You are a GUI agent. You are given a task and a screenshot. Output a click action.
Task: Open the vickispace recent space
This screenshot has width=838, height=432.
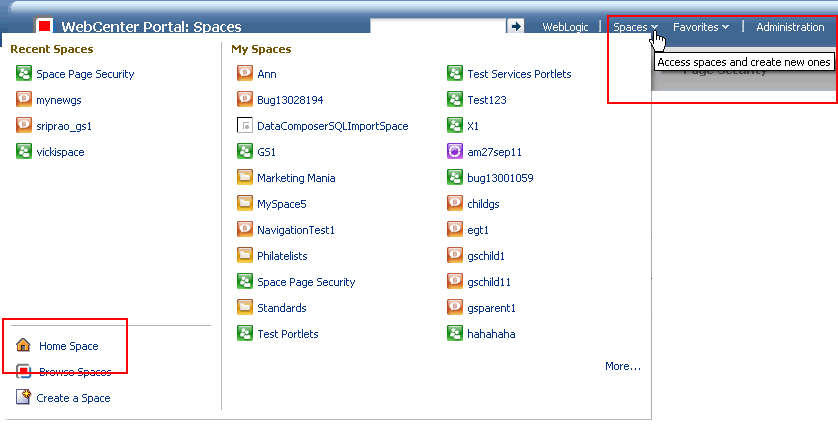click(x=60, y=152)
